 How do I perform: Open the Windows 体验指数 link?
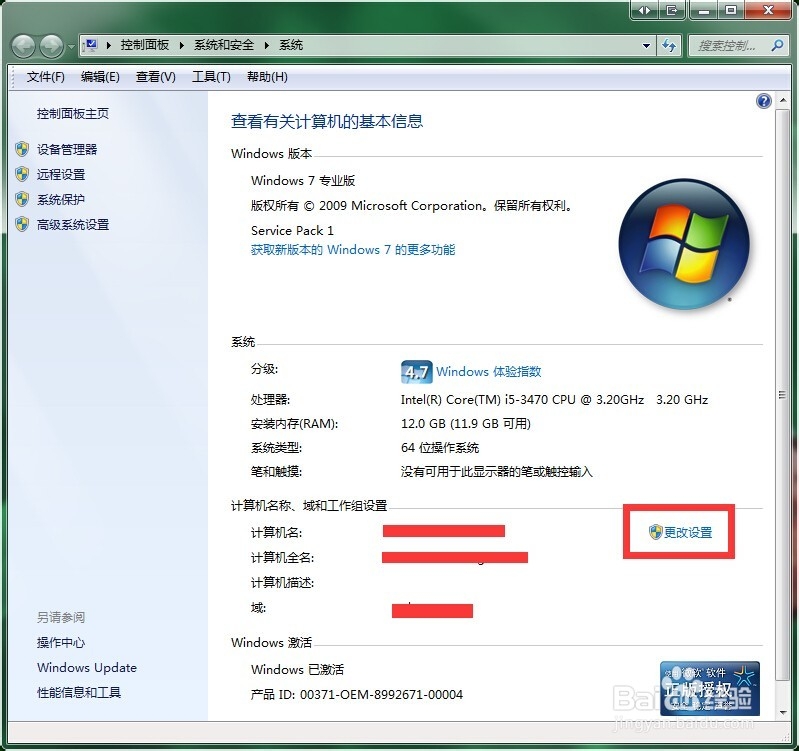[488, 371]
